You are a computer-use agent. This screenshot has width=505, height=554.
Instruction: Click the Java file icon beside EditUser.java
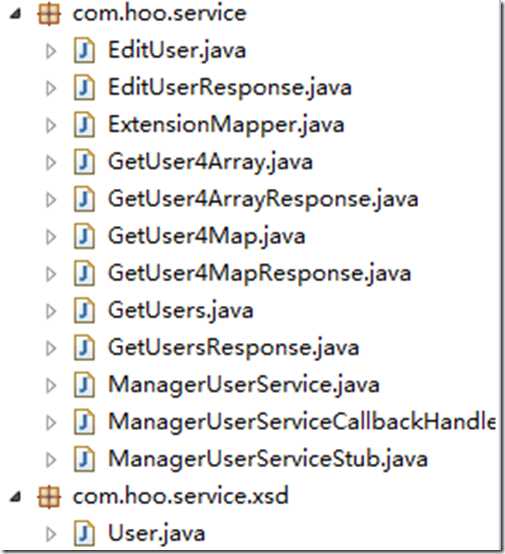tap(84, 51)
